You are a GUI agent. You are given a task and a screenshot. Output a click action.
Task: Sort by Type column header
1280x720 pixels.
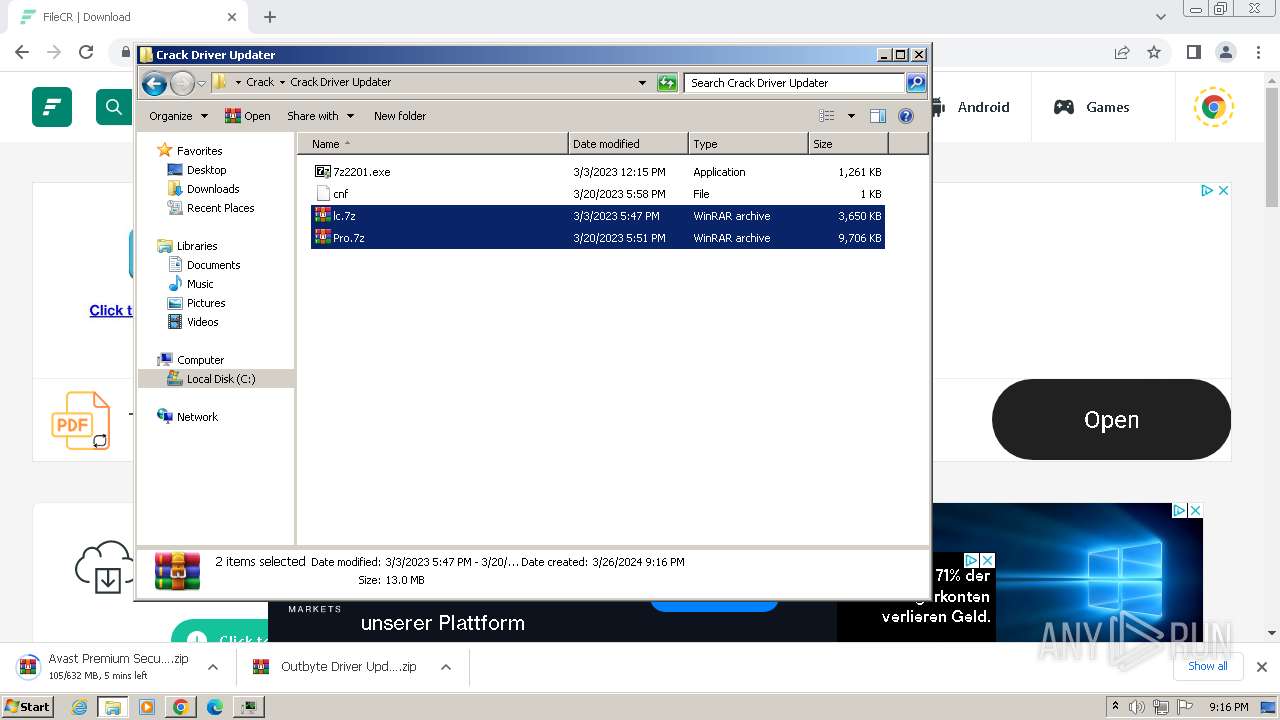748,144
